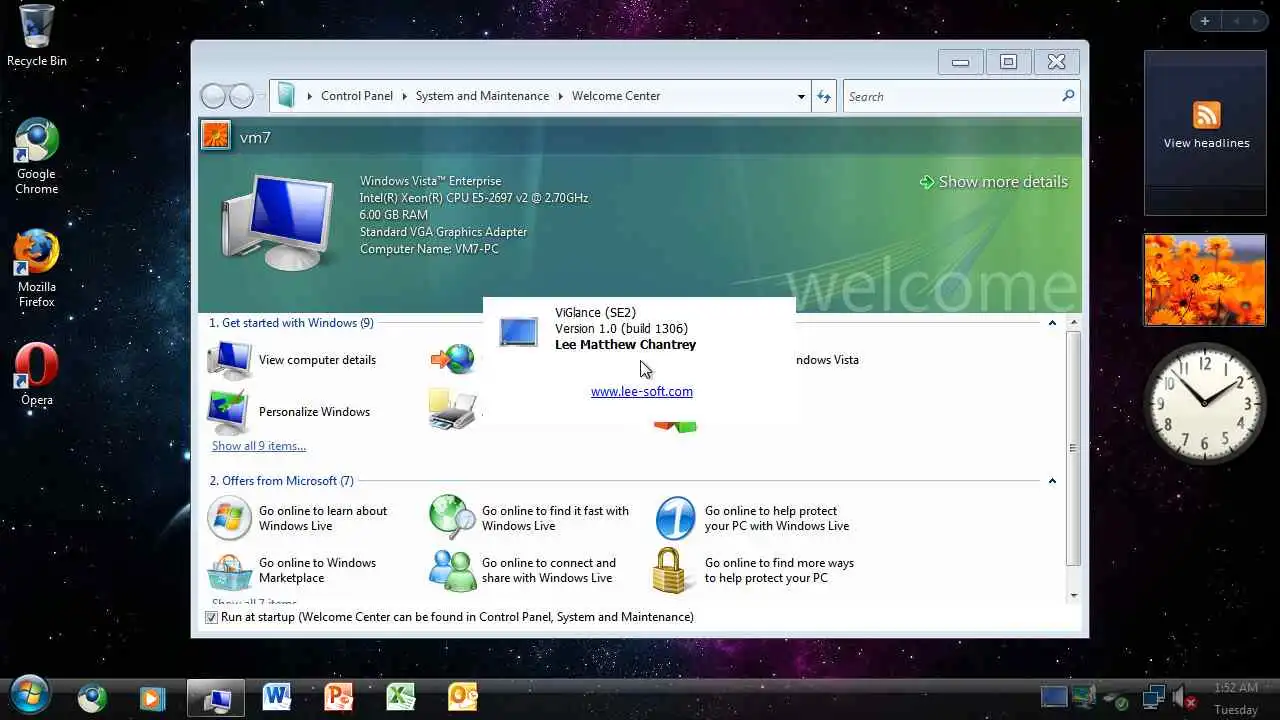Open Excel from the taskbar
1280x720 pixels.
[x=401, y=696]
